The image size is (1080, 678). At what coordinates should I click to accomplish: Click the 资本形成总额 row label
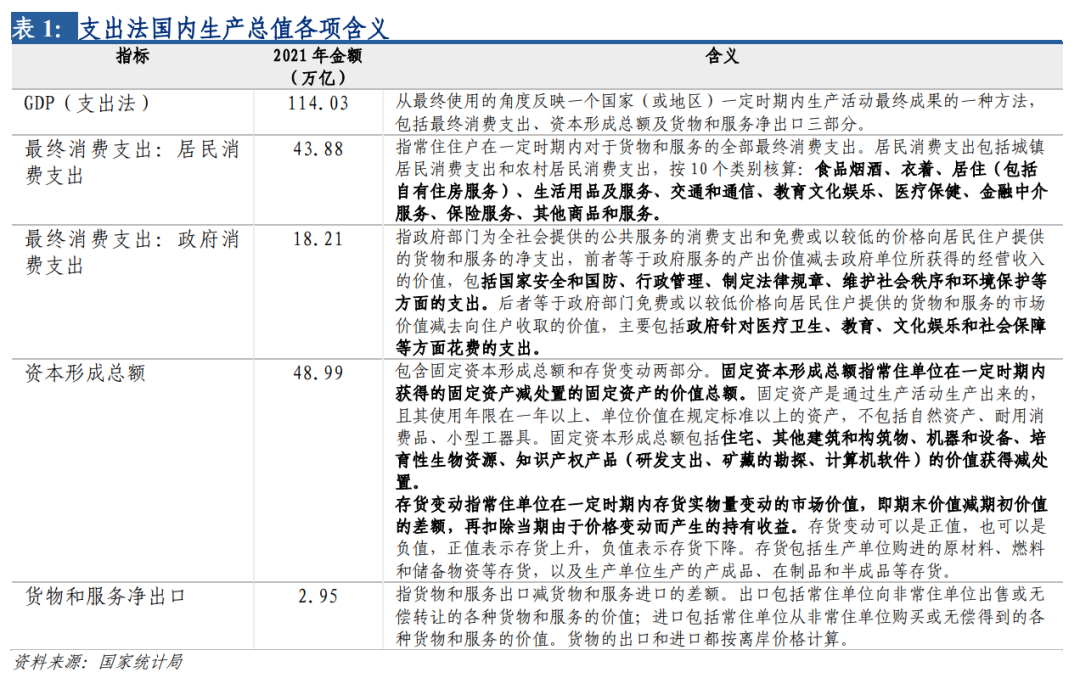85,373
